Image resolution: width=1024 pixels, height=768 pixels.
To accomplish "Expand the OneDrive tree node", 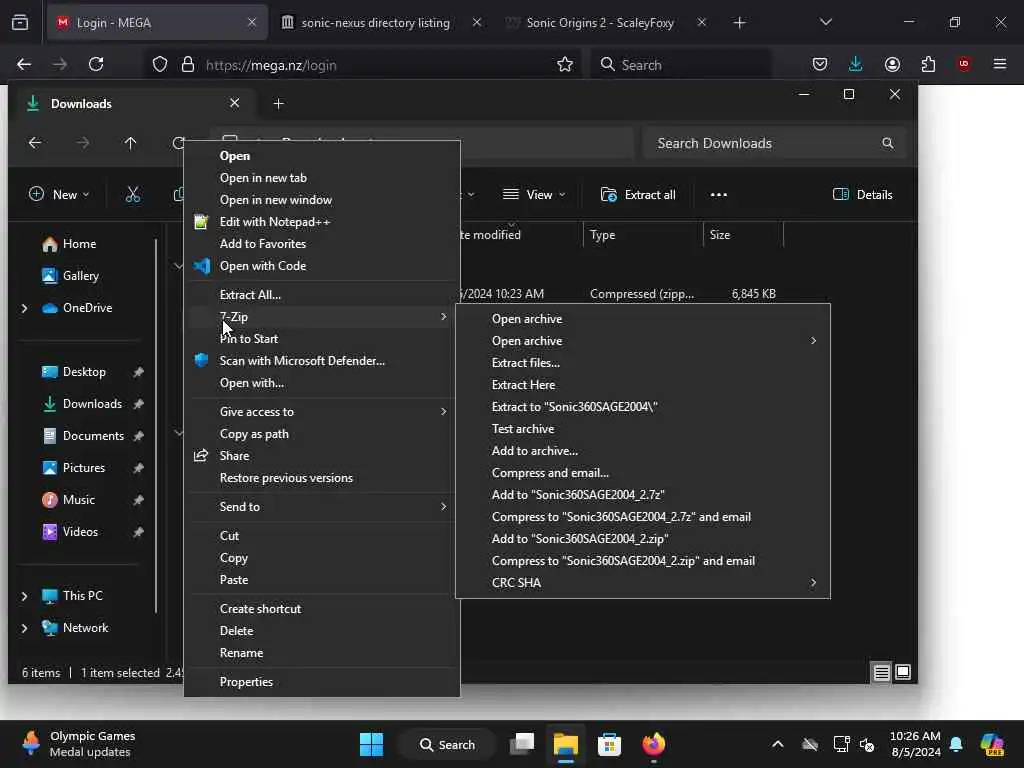I will [x=25, y=308].
